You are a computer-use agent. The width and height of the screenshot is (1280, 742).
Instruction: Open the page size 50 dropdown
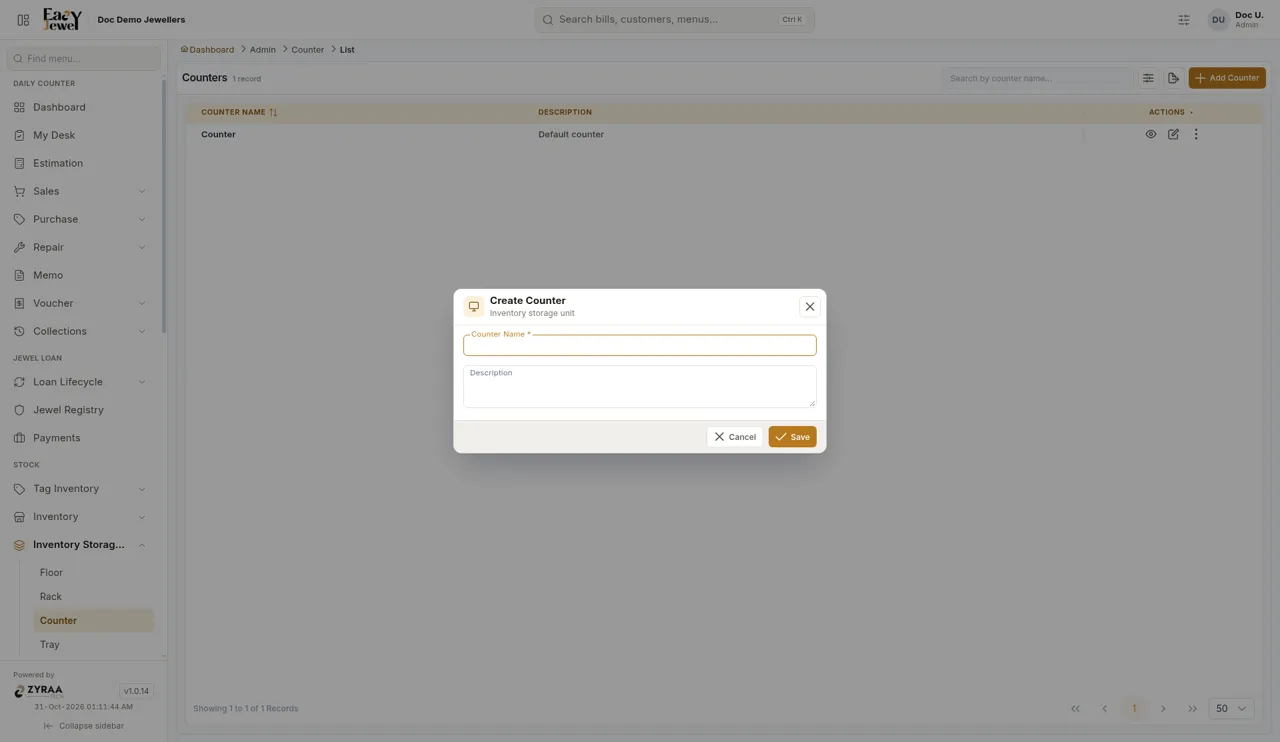[1231, 709]
